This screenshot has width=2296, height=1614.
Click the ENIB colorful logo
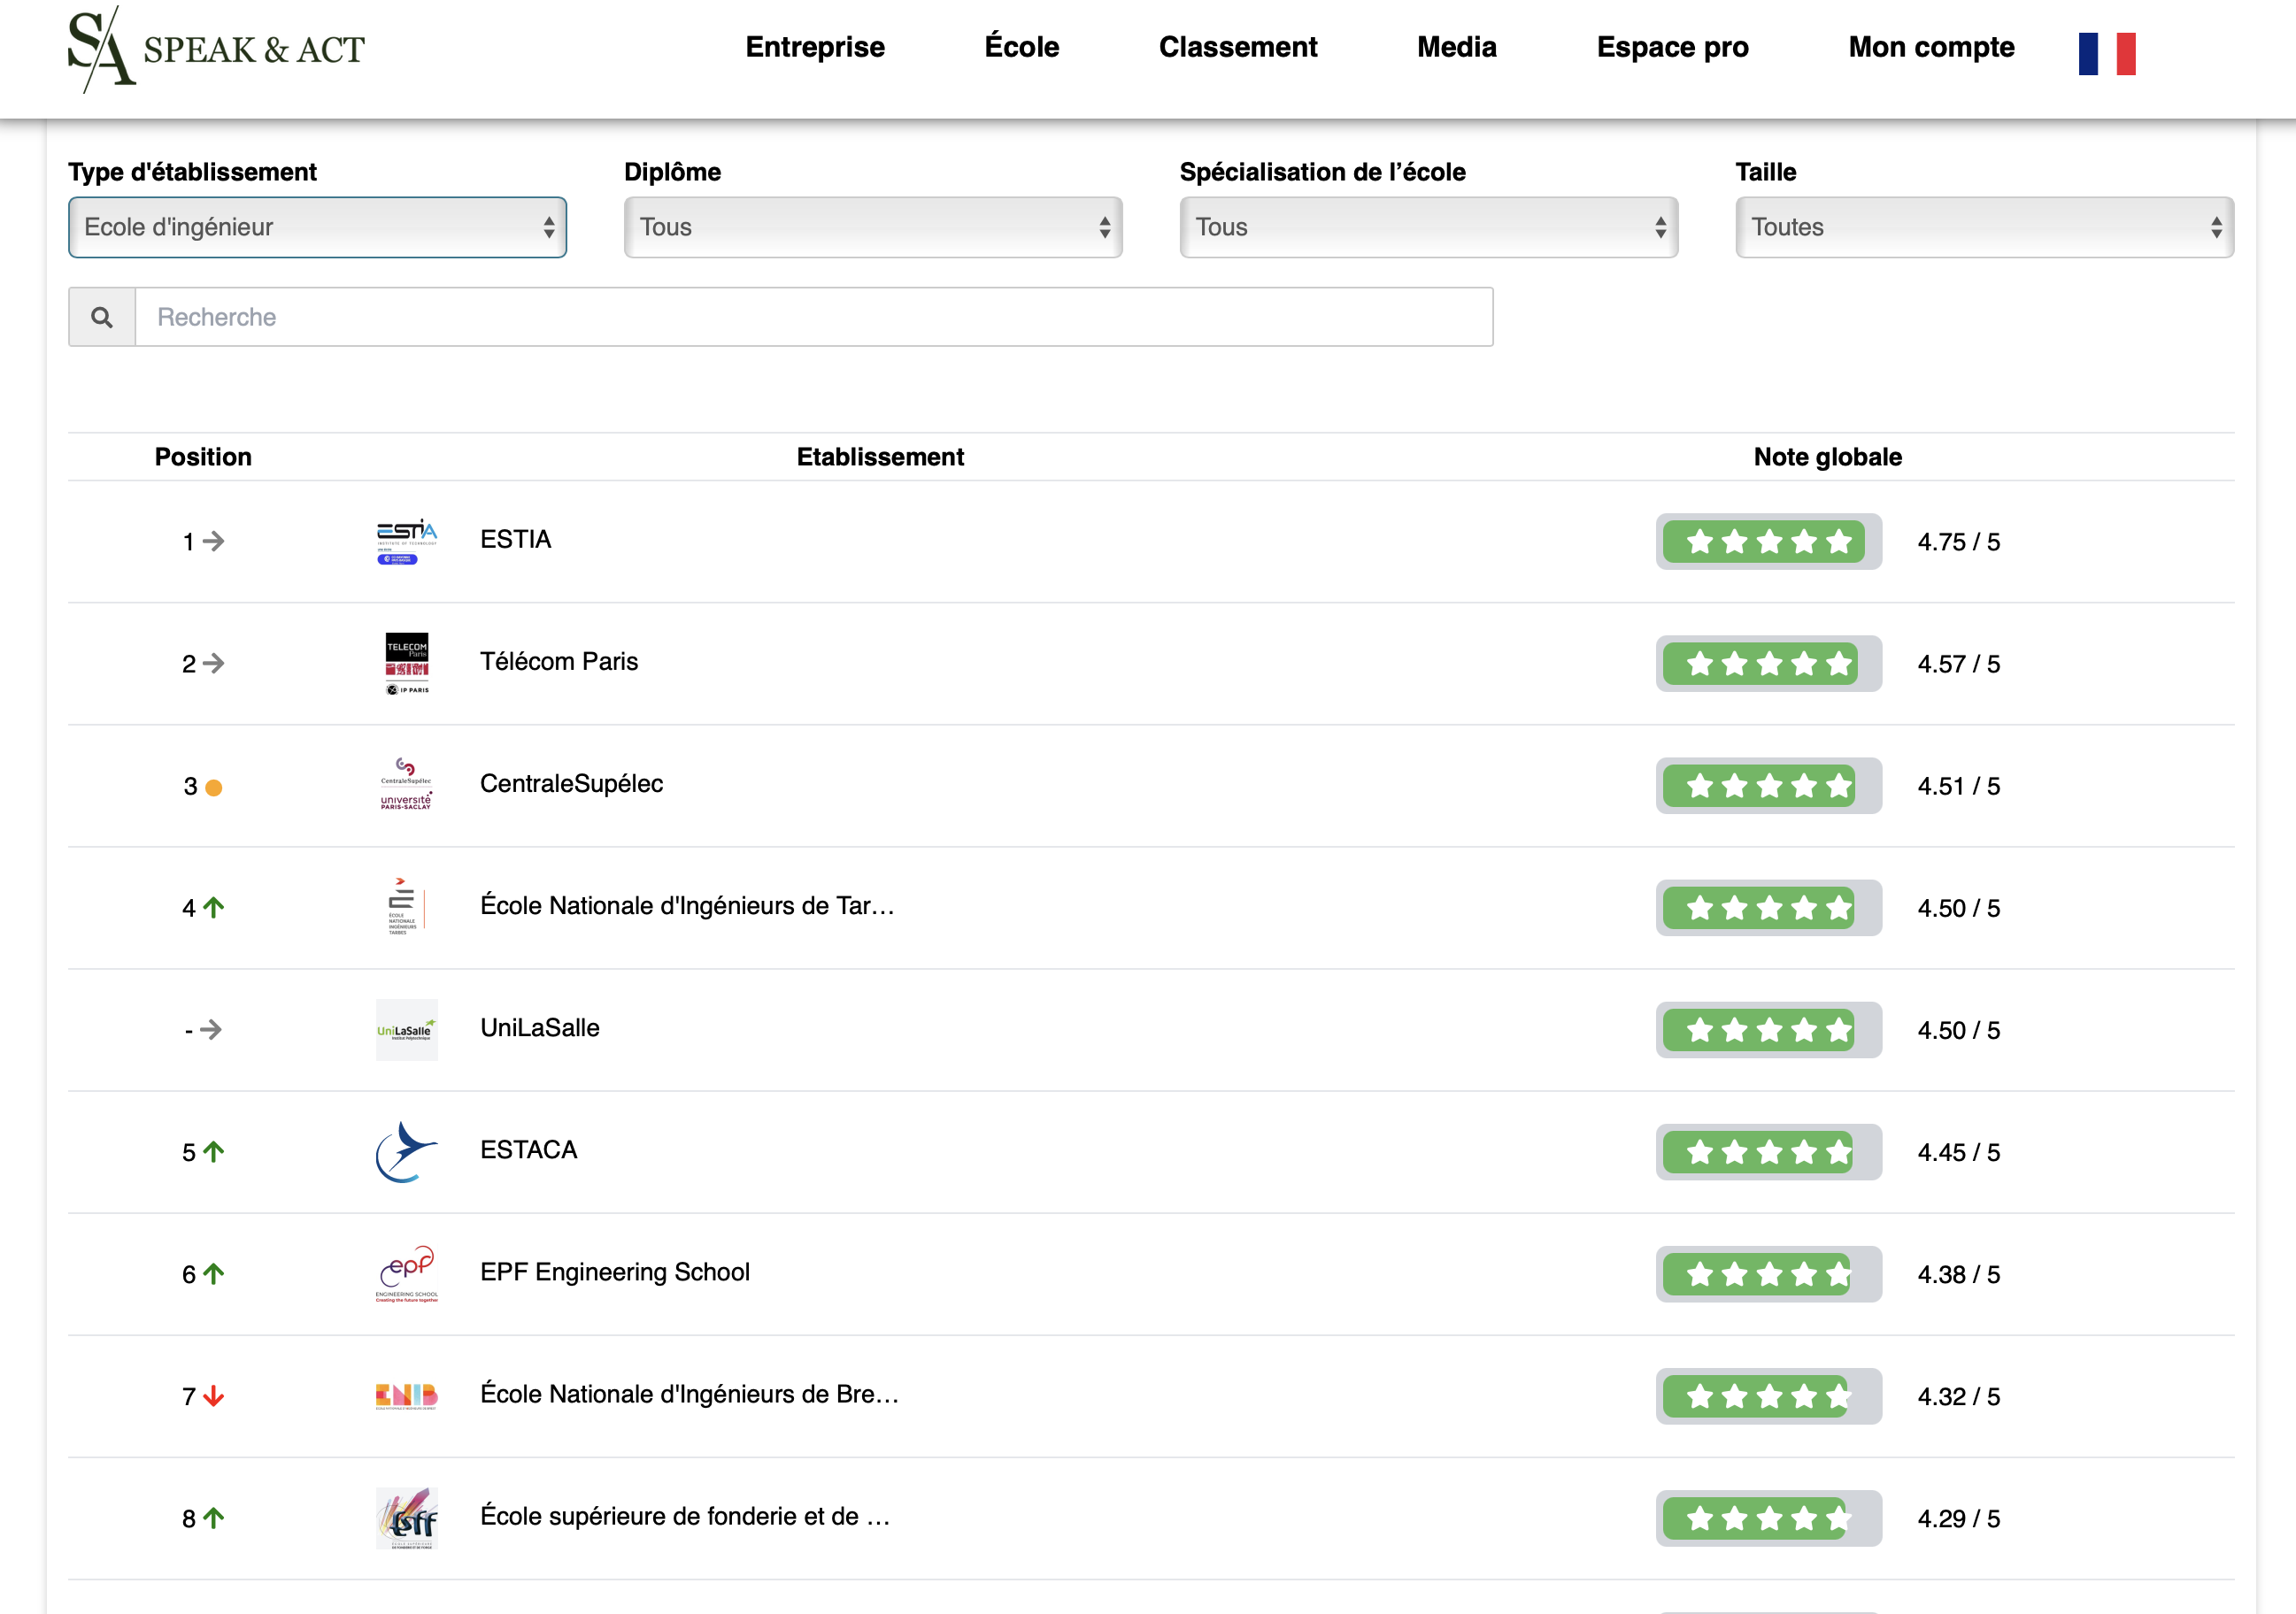point(406,1396)
